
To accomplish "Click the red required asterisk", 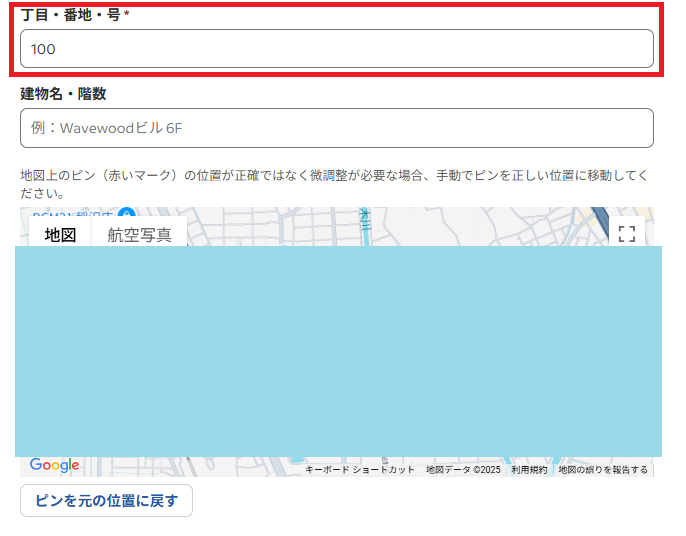I will point(127,14).
